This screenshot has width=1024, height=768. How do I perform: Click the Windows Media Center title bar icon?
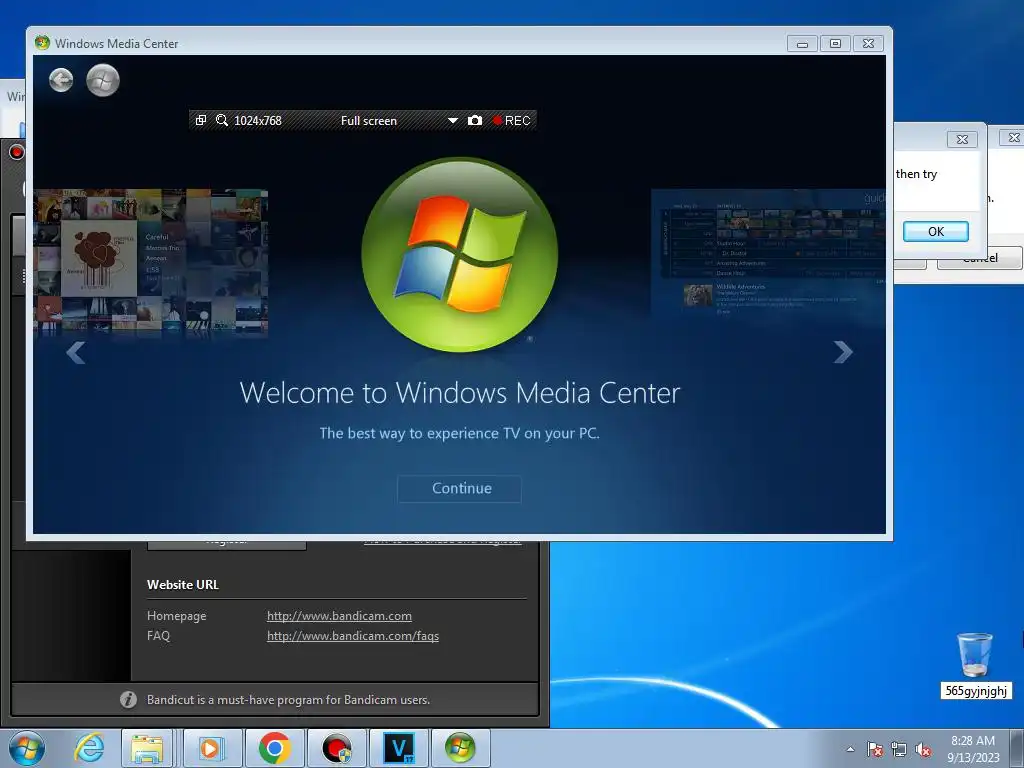click(42, 43)
